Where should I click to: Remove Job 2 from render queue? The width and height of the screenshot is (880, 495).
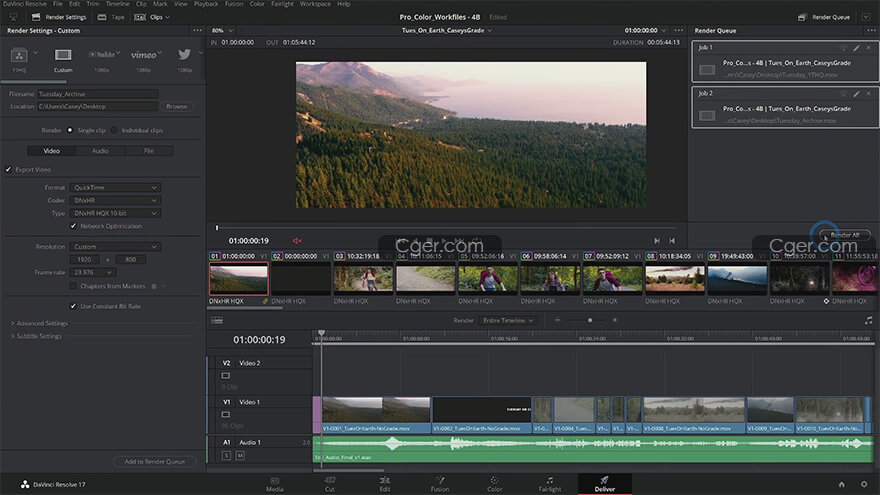(869, 94)
